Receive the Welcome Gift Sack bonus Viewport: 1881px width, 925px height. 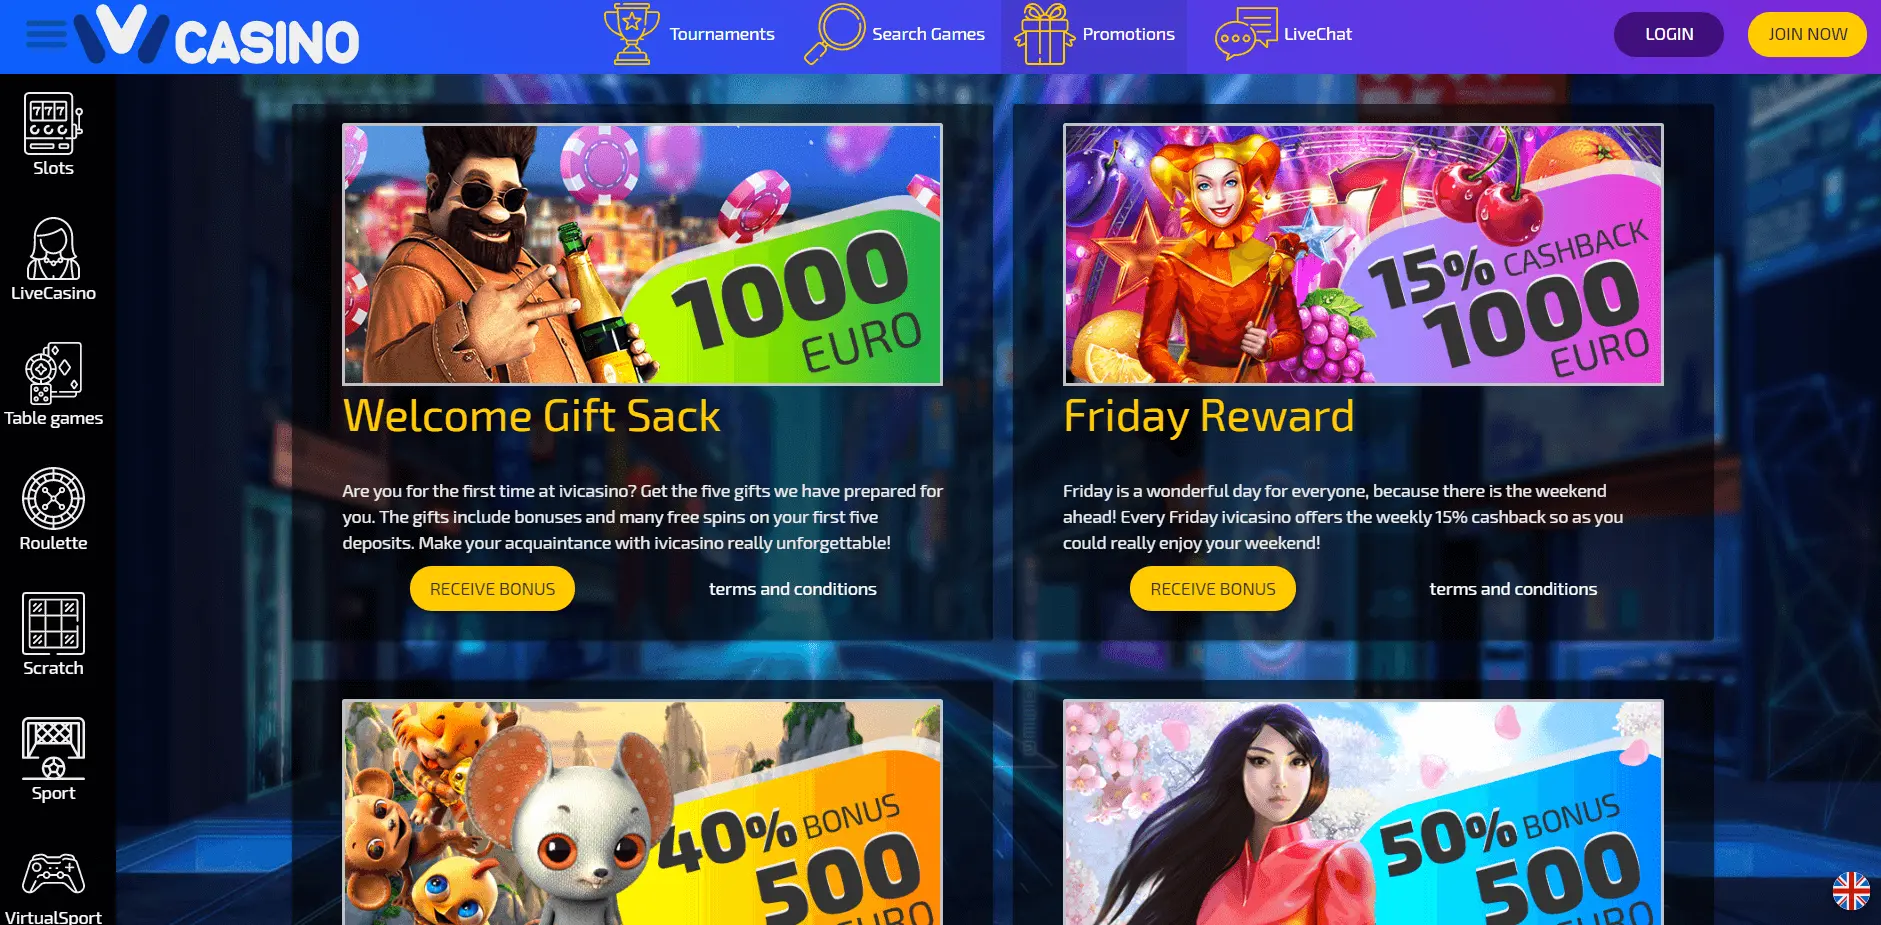(492, 589)
